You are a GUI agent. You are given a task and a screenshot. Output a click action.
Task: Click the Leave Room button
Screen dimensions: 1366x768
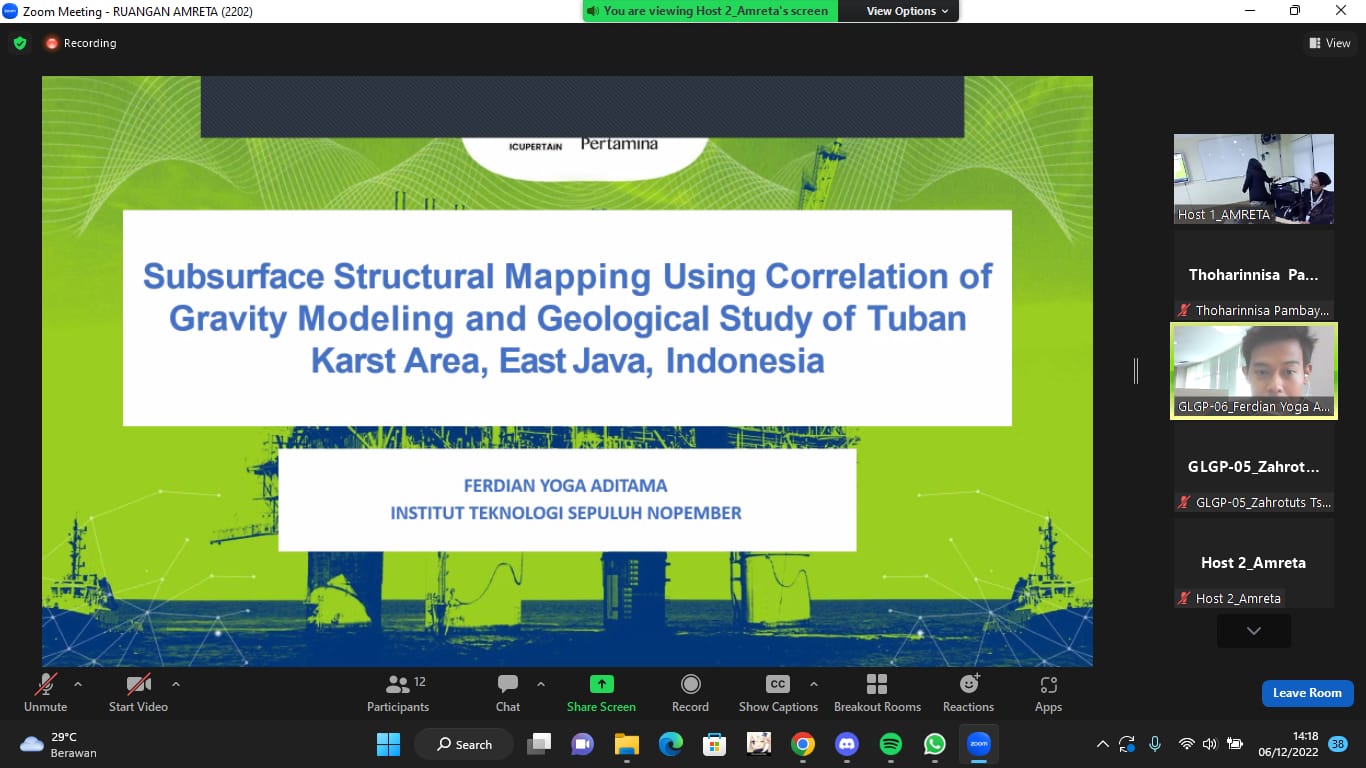[1307, 693]
